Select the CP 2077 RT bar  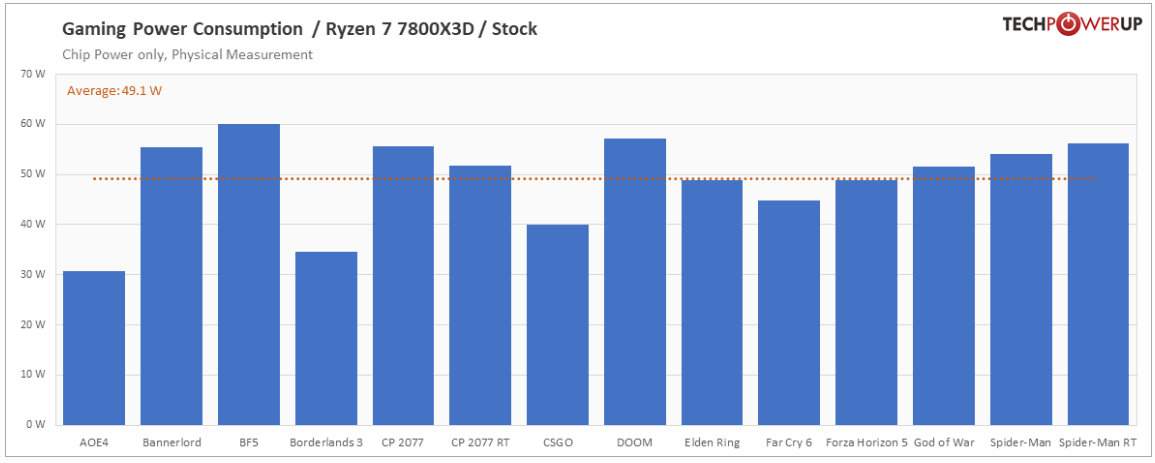point(480,295)
